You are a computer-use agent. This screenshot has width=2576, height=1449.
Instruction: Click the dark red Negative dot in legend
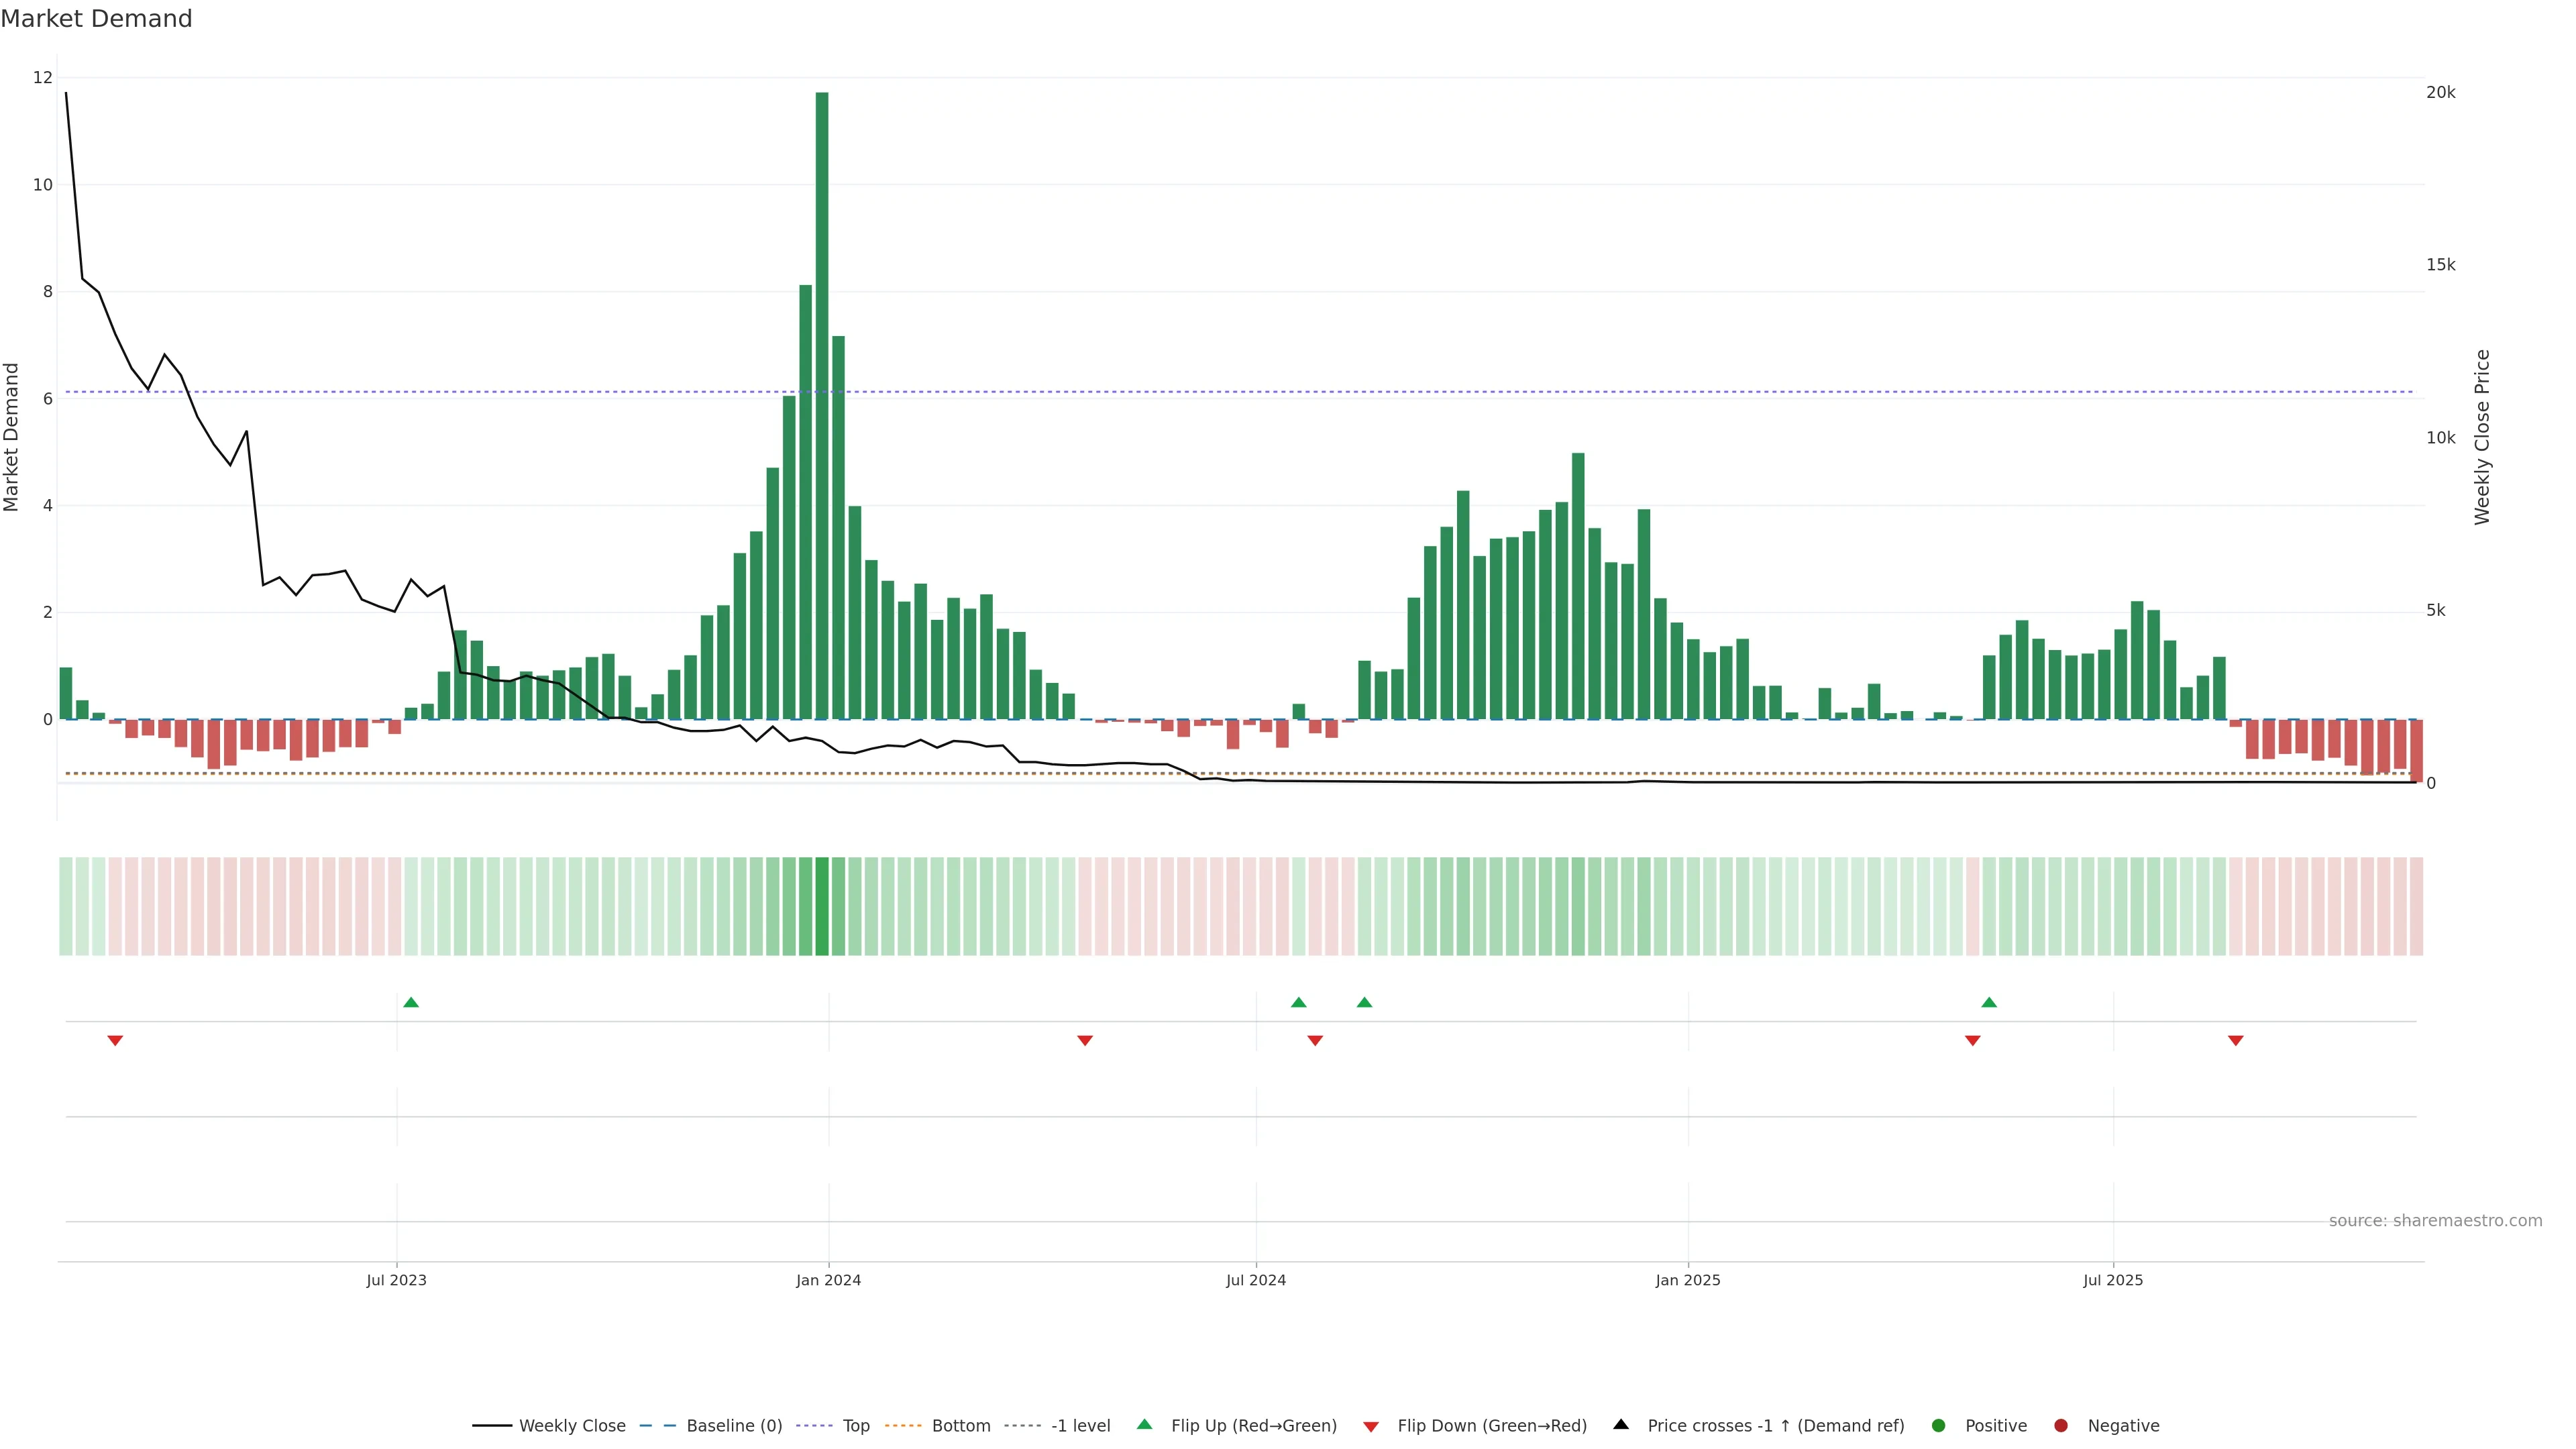tap(2061, 1426)
